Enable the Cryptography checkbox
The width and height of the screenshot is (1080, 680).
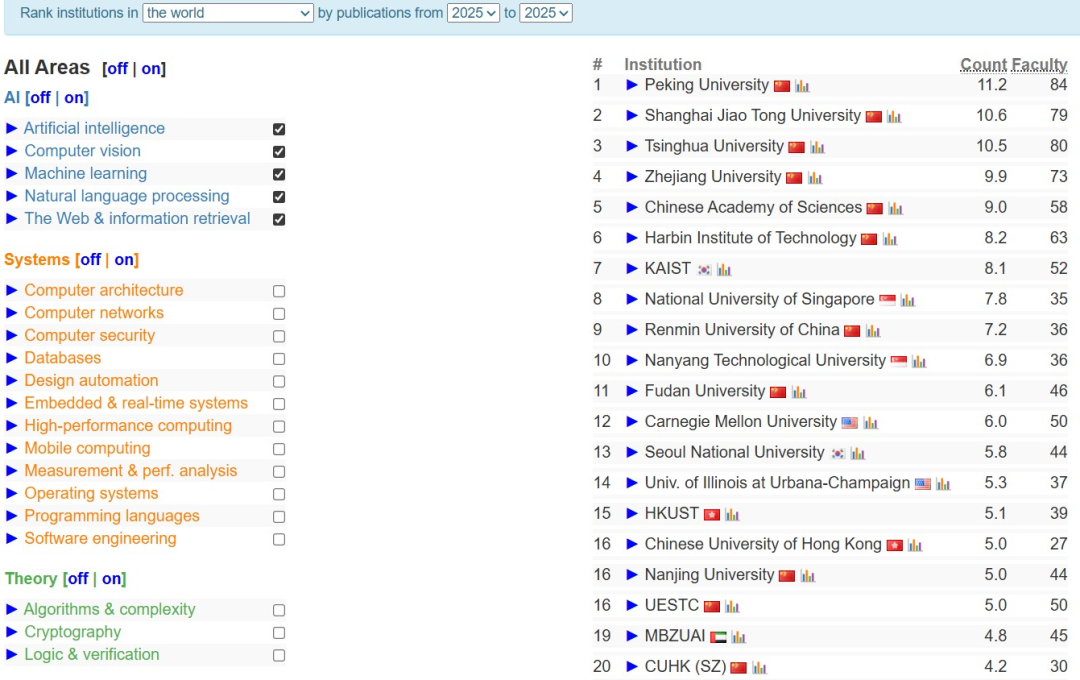click(x=279, y=632)
